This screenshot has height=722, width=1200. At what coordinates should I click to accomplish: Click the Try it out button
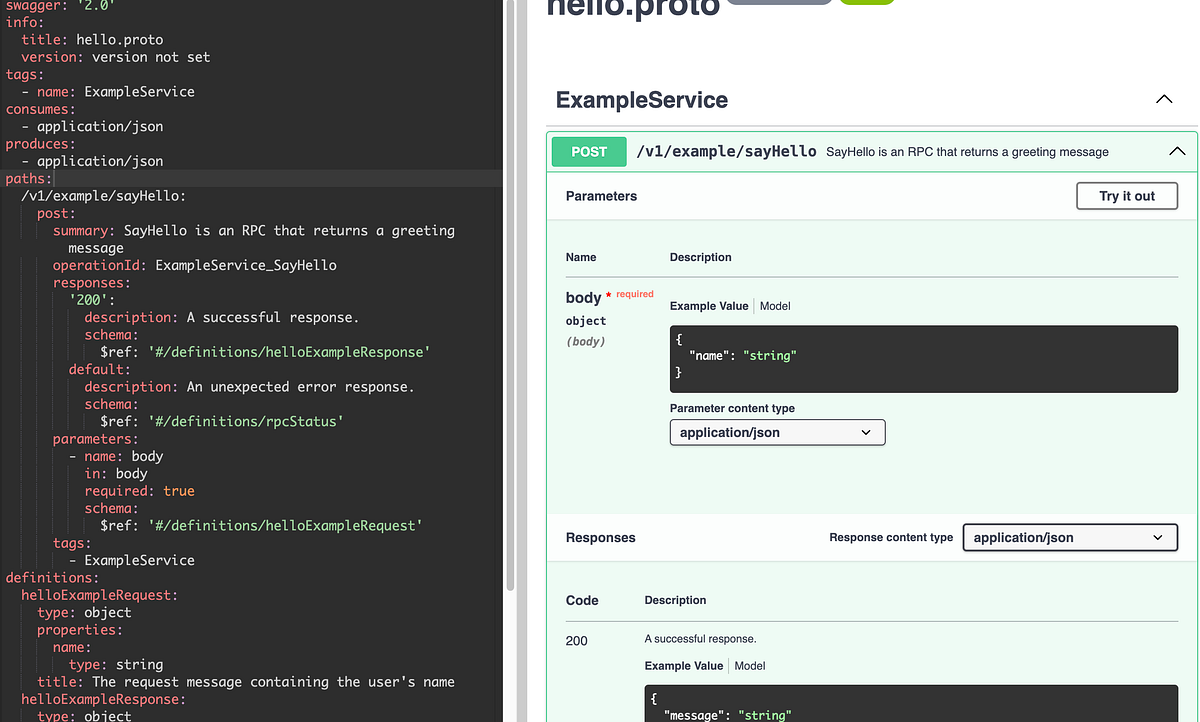click(1127, 195)
